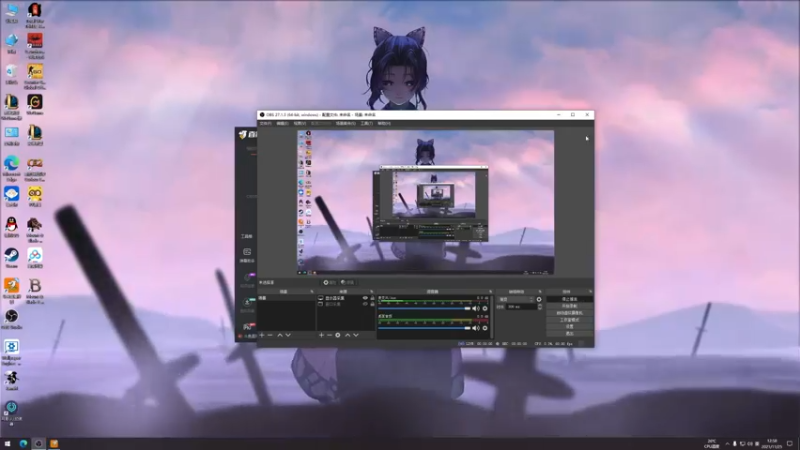The height and width of the screenshot is (450, 800).
Task: Move the scene down in the Scenes list
Action: tap(288, 335)
